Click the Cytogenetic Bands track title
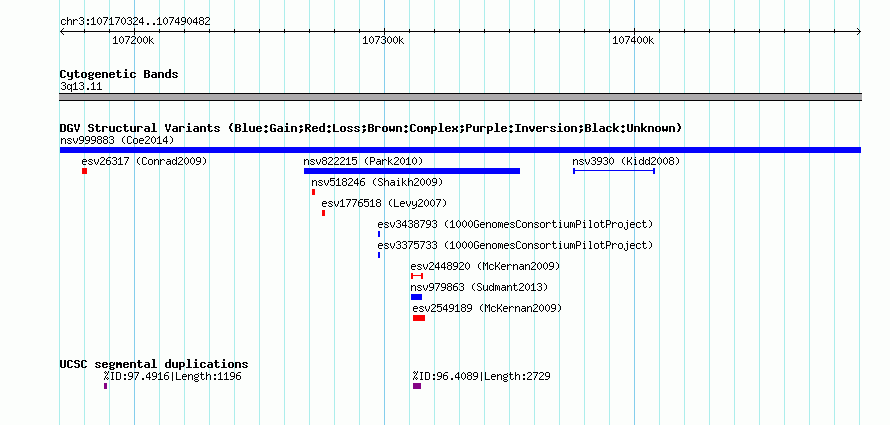Viewport: 890px width, 425px height. [119, 74]
